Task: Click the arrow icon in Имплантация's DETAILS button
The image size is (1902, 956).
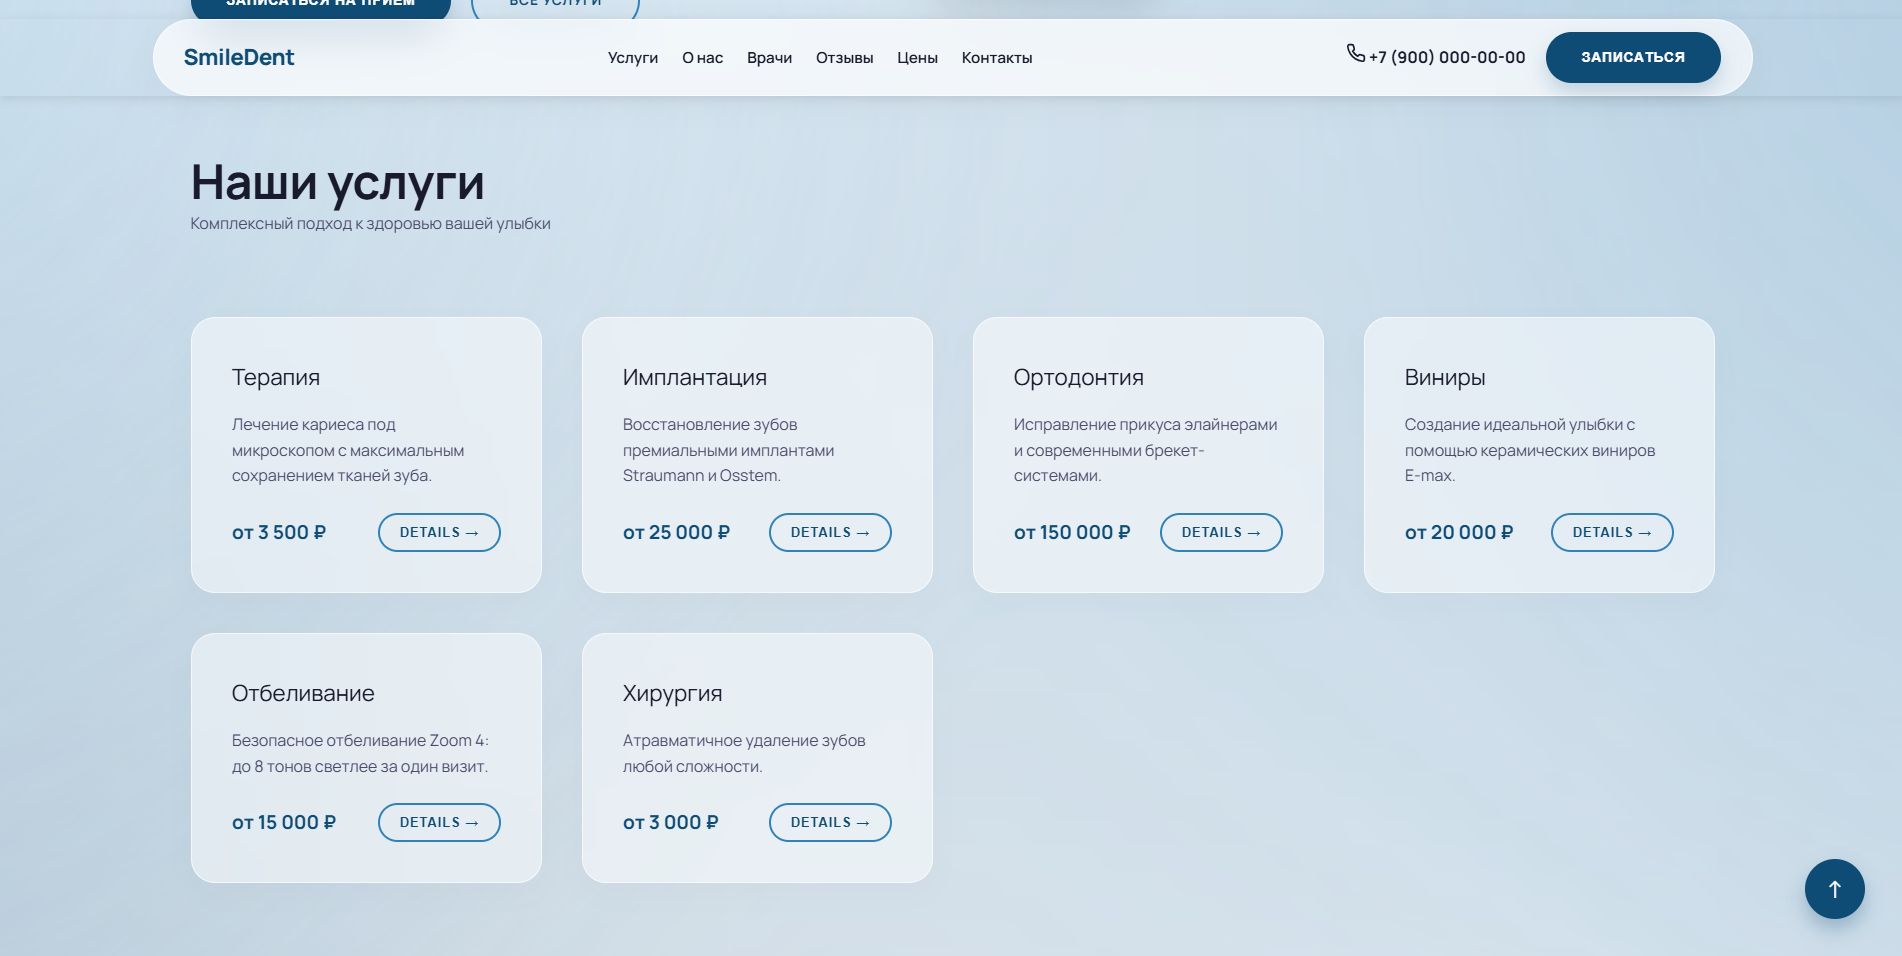Action: click(861, 532)
